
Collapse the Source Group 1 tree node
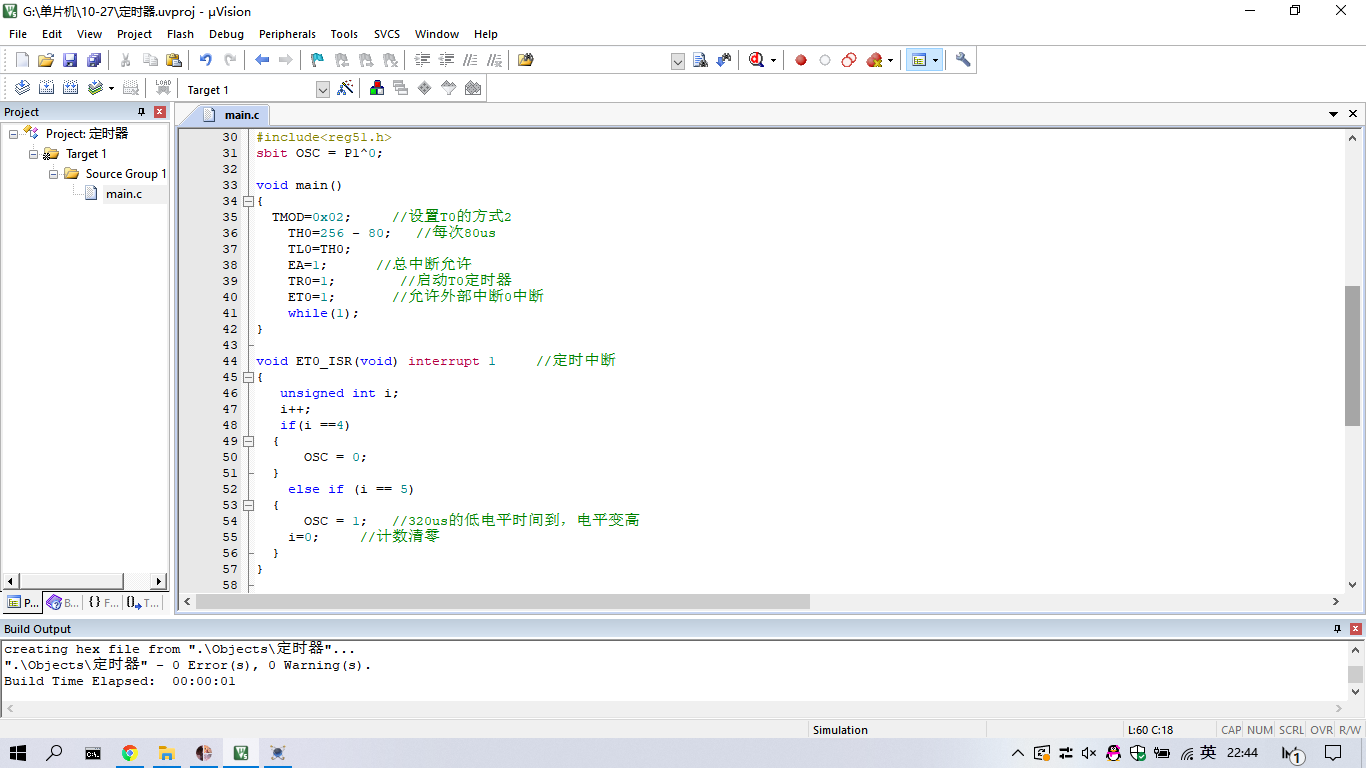[x=55, y=174]
